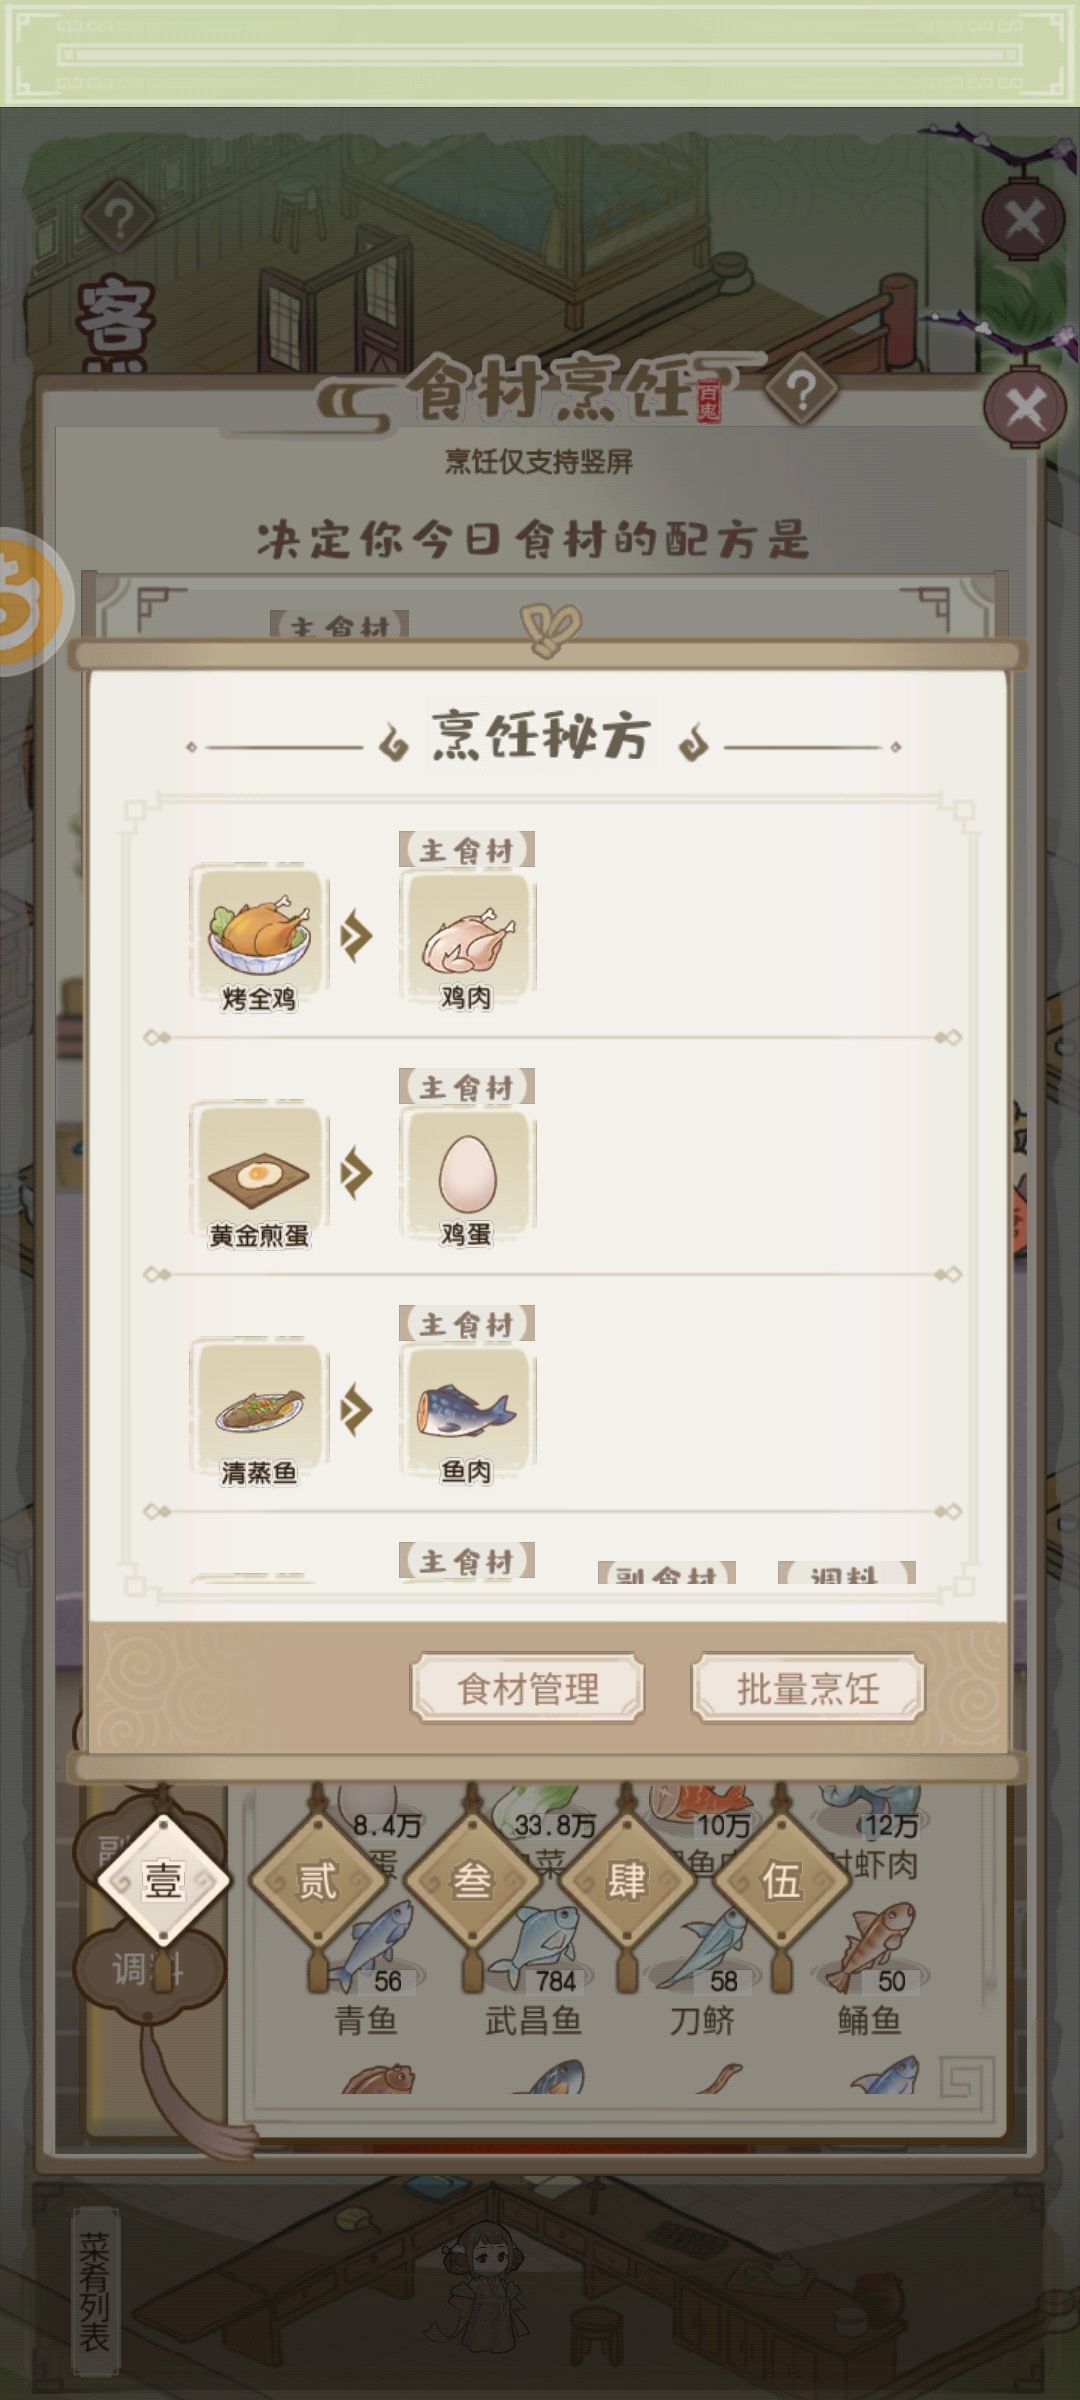Open help beside 食材烹饪 title
Image resolution: width=1080 pixels, height=2400 pixels.
[801, 390]
